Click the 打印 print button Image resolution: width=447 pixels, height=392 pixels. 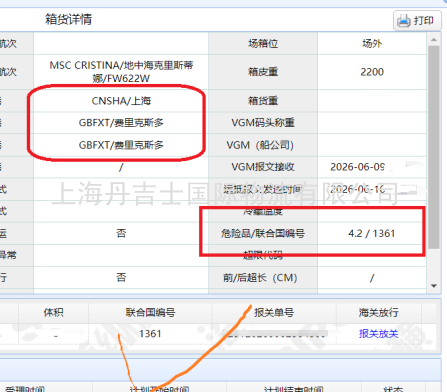pyautogui.click(x=417, y=21)
